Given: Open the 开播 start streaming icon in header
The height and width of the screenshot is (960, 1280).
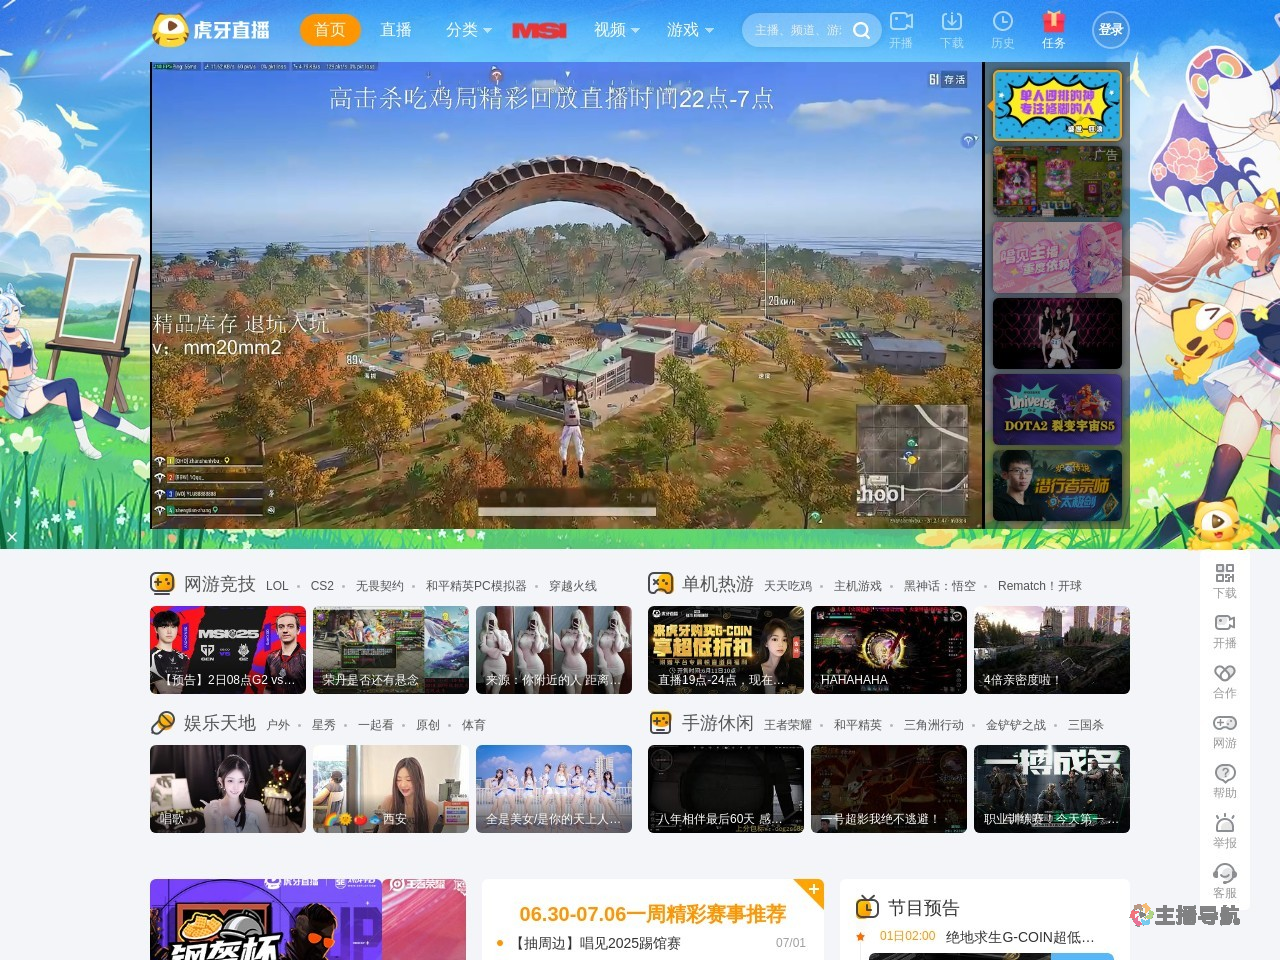Looking at the screenshot, I should point(901,21).
